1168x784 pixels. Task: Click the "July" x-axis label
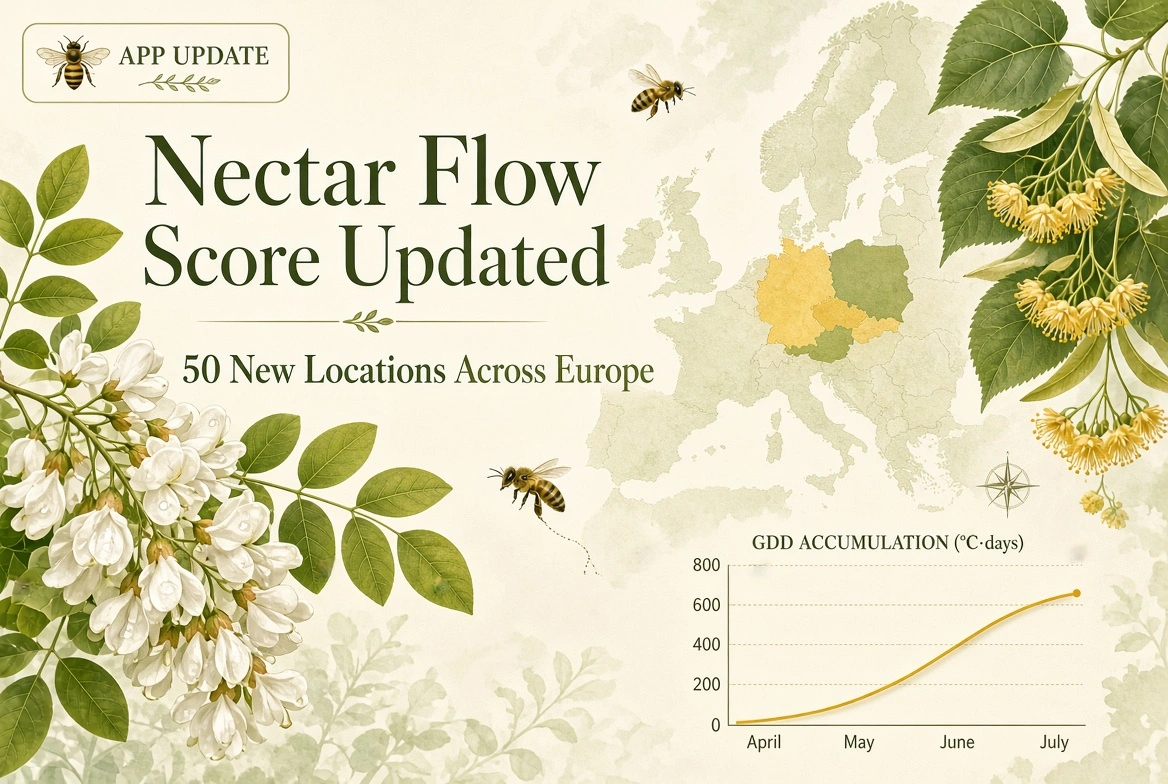1054,742
